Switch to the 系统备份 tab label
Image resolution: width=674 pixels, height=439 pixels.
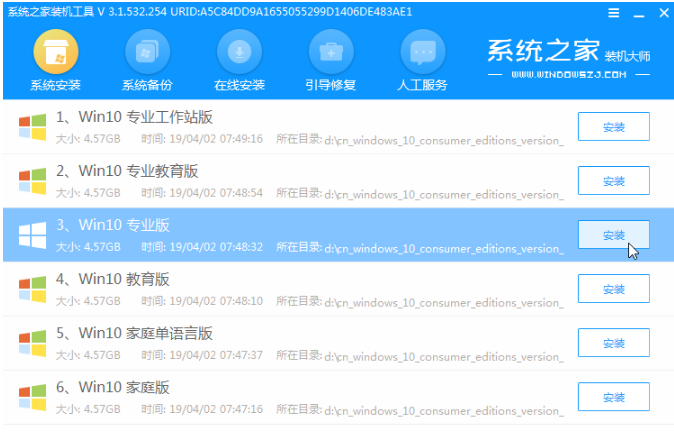[x=147, y=85]
